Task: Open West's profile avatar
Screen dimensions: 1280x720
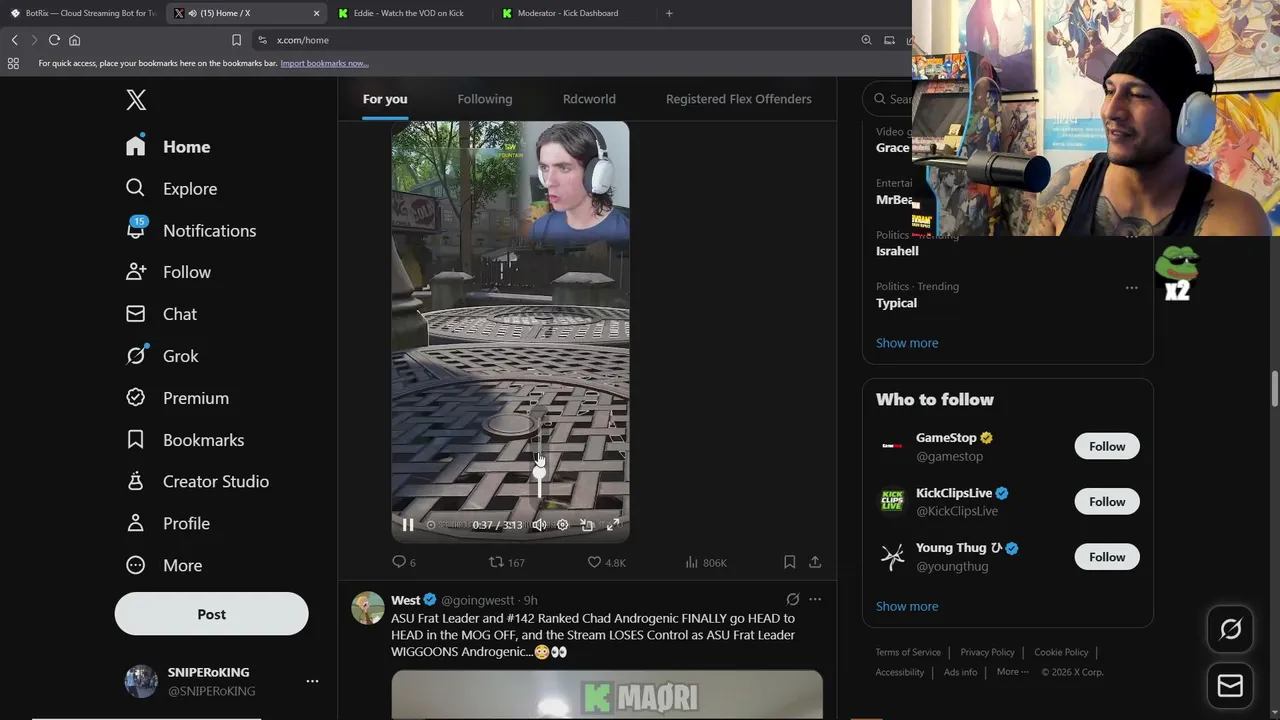Action: [x=368, y=607]
